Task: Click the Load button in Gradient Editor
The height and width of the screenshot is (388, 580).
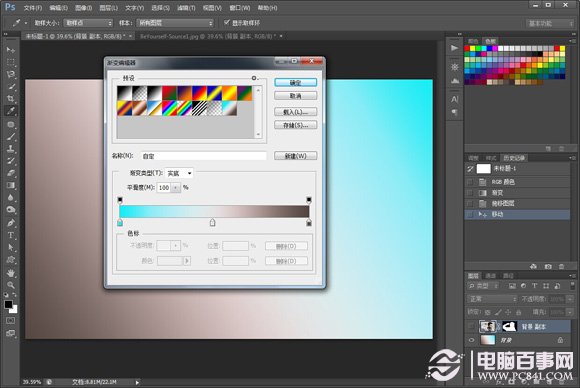Action: tap(296, 112)
